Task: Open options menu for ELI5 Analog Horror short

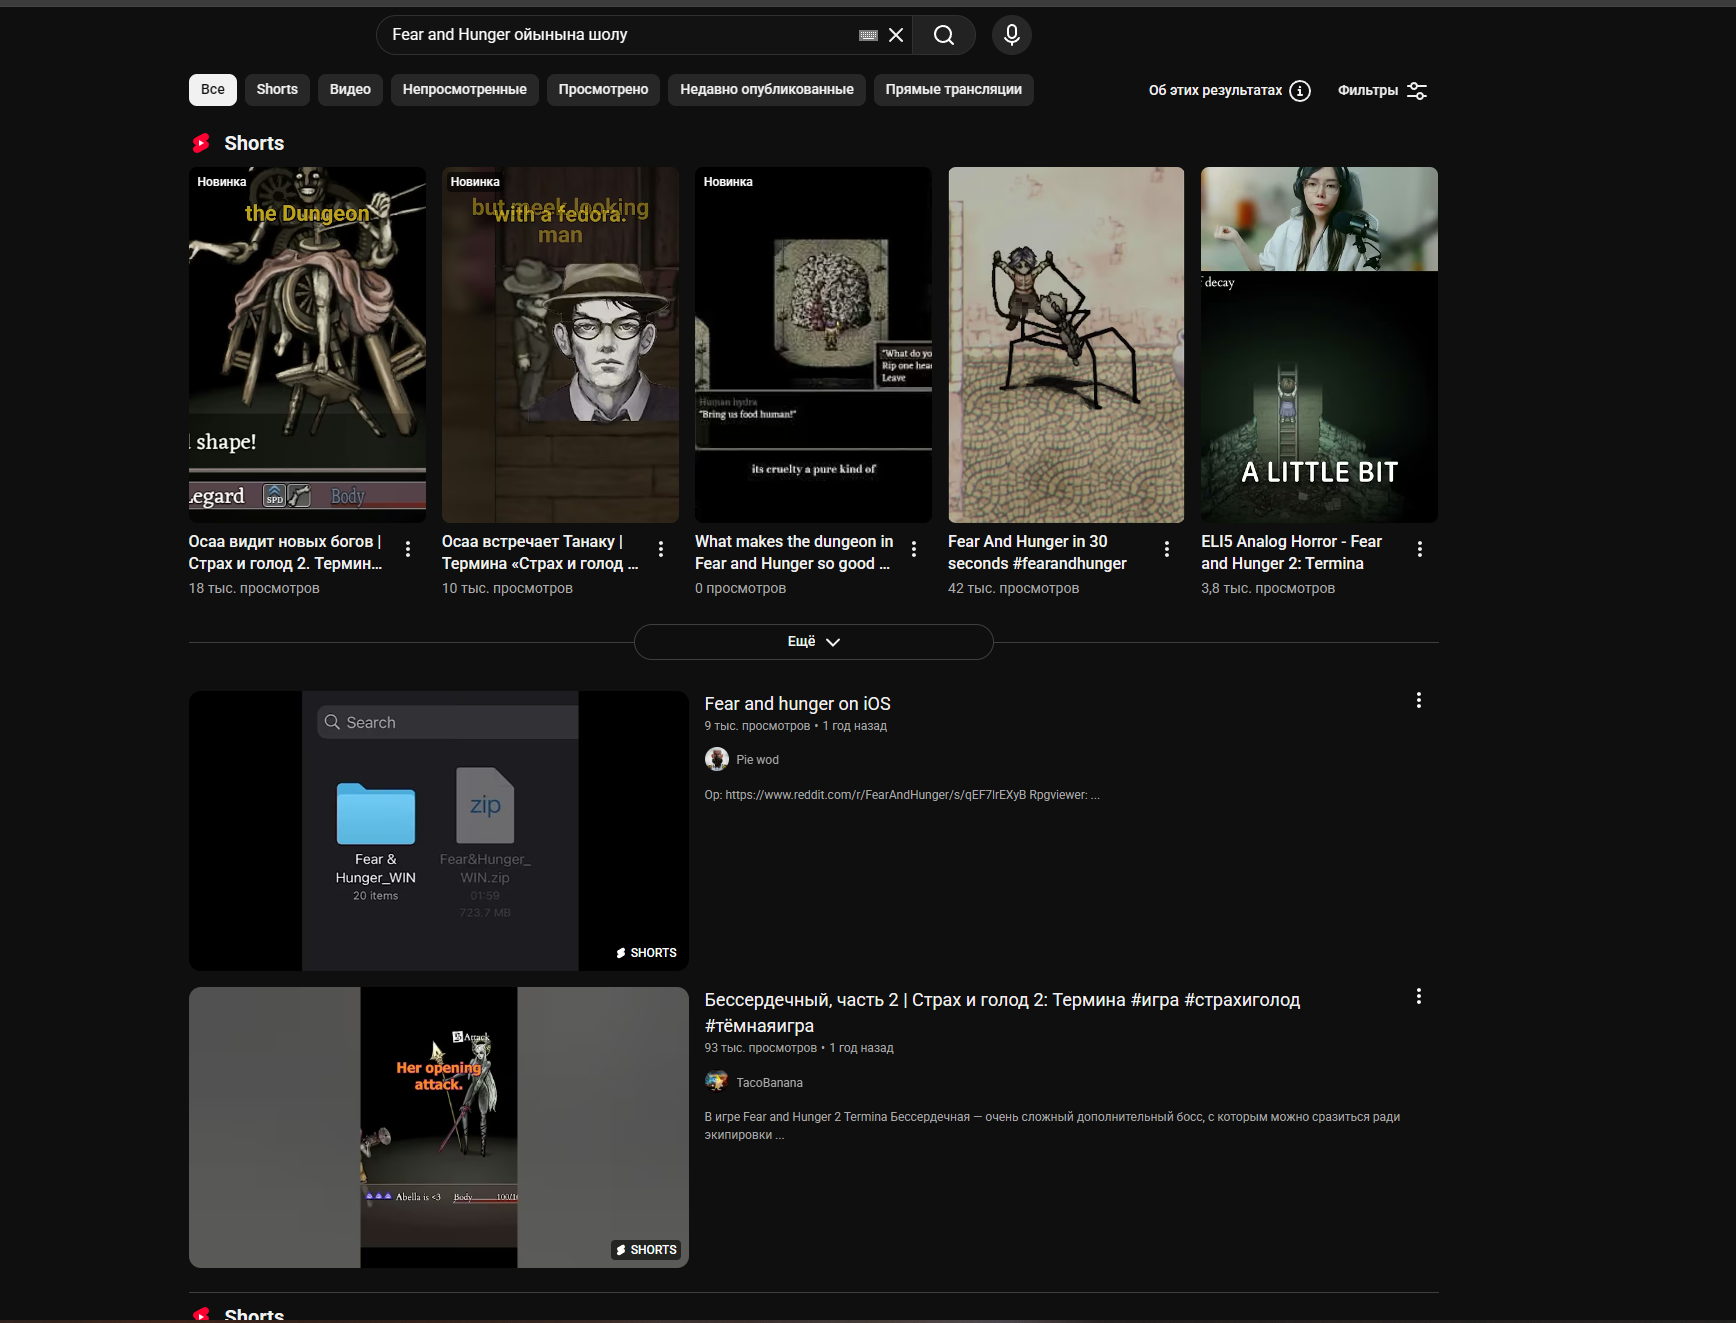Action: [x=1419, y=549]
